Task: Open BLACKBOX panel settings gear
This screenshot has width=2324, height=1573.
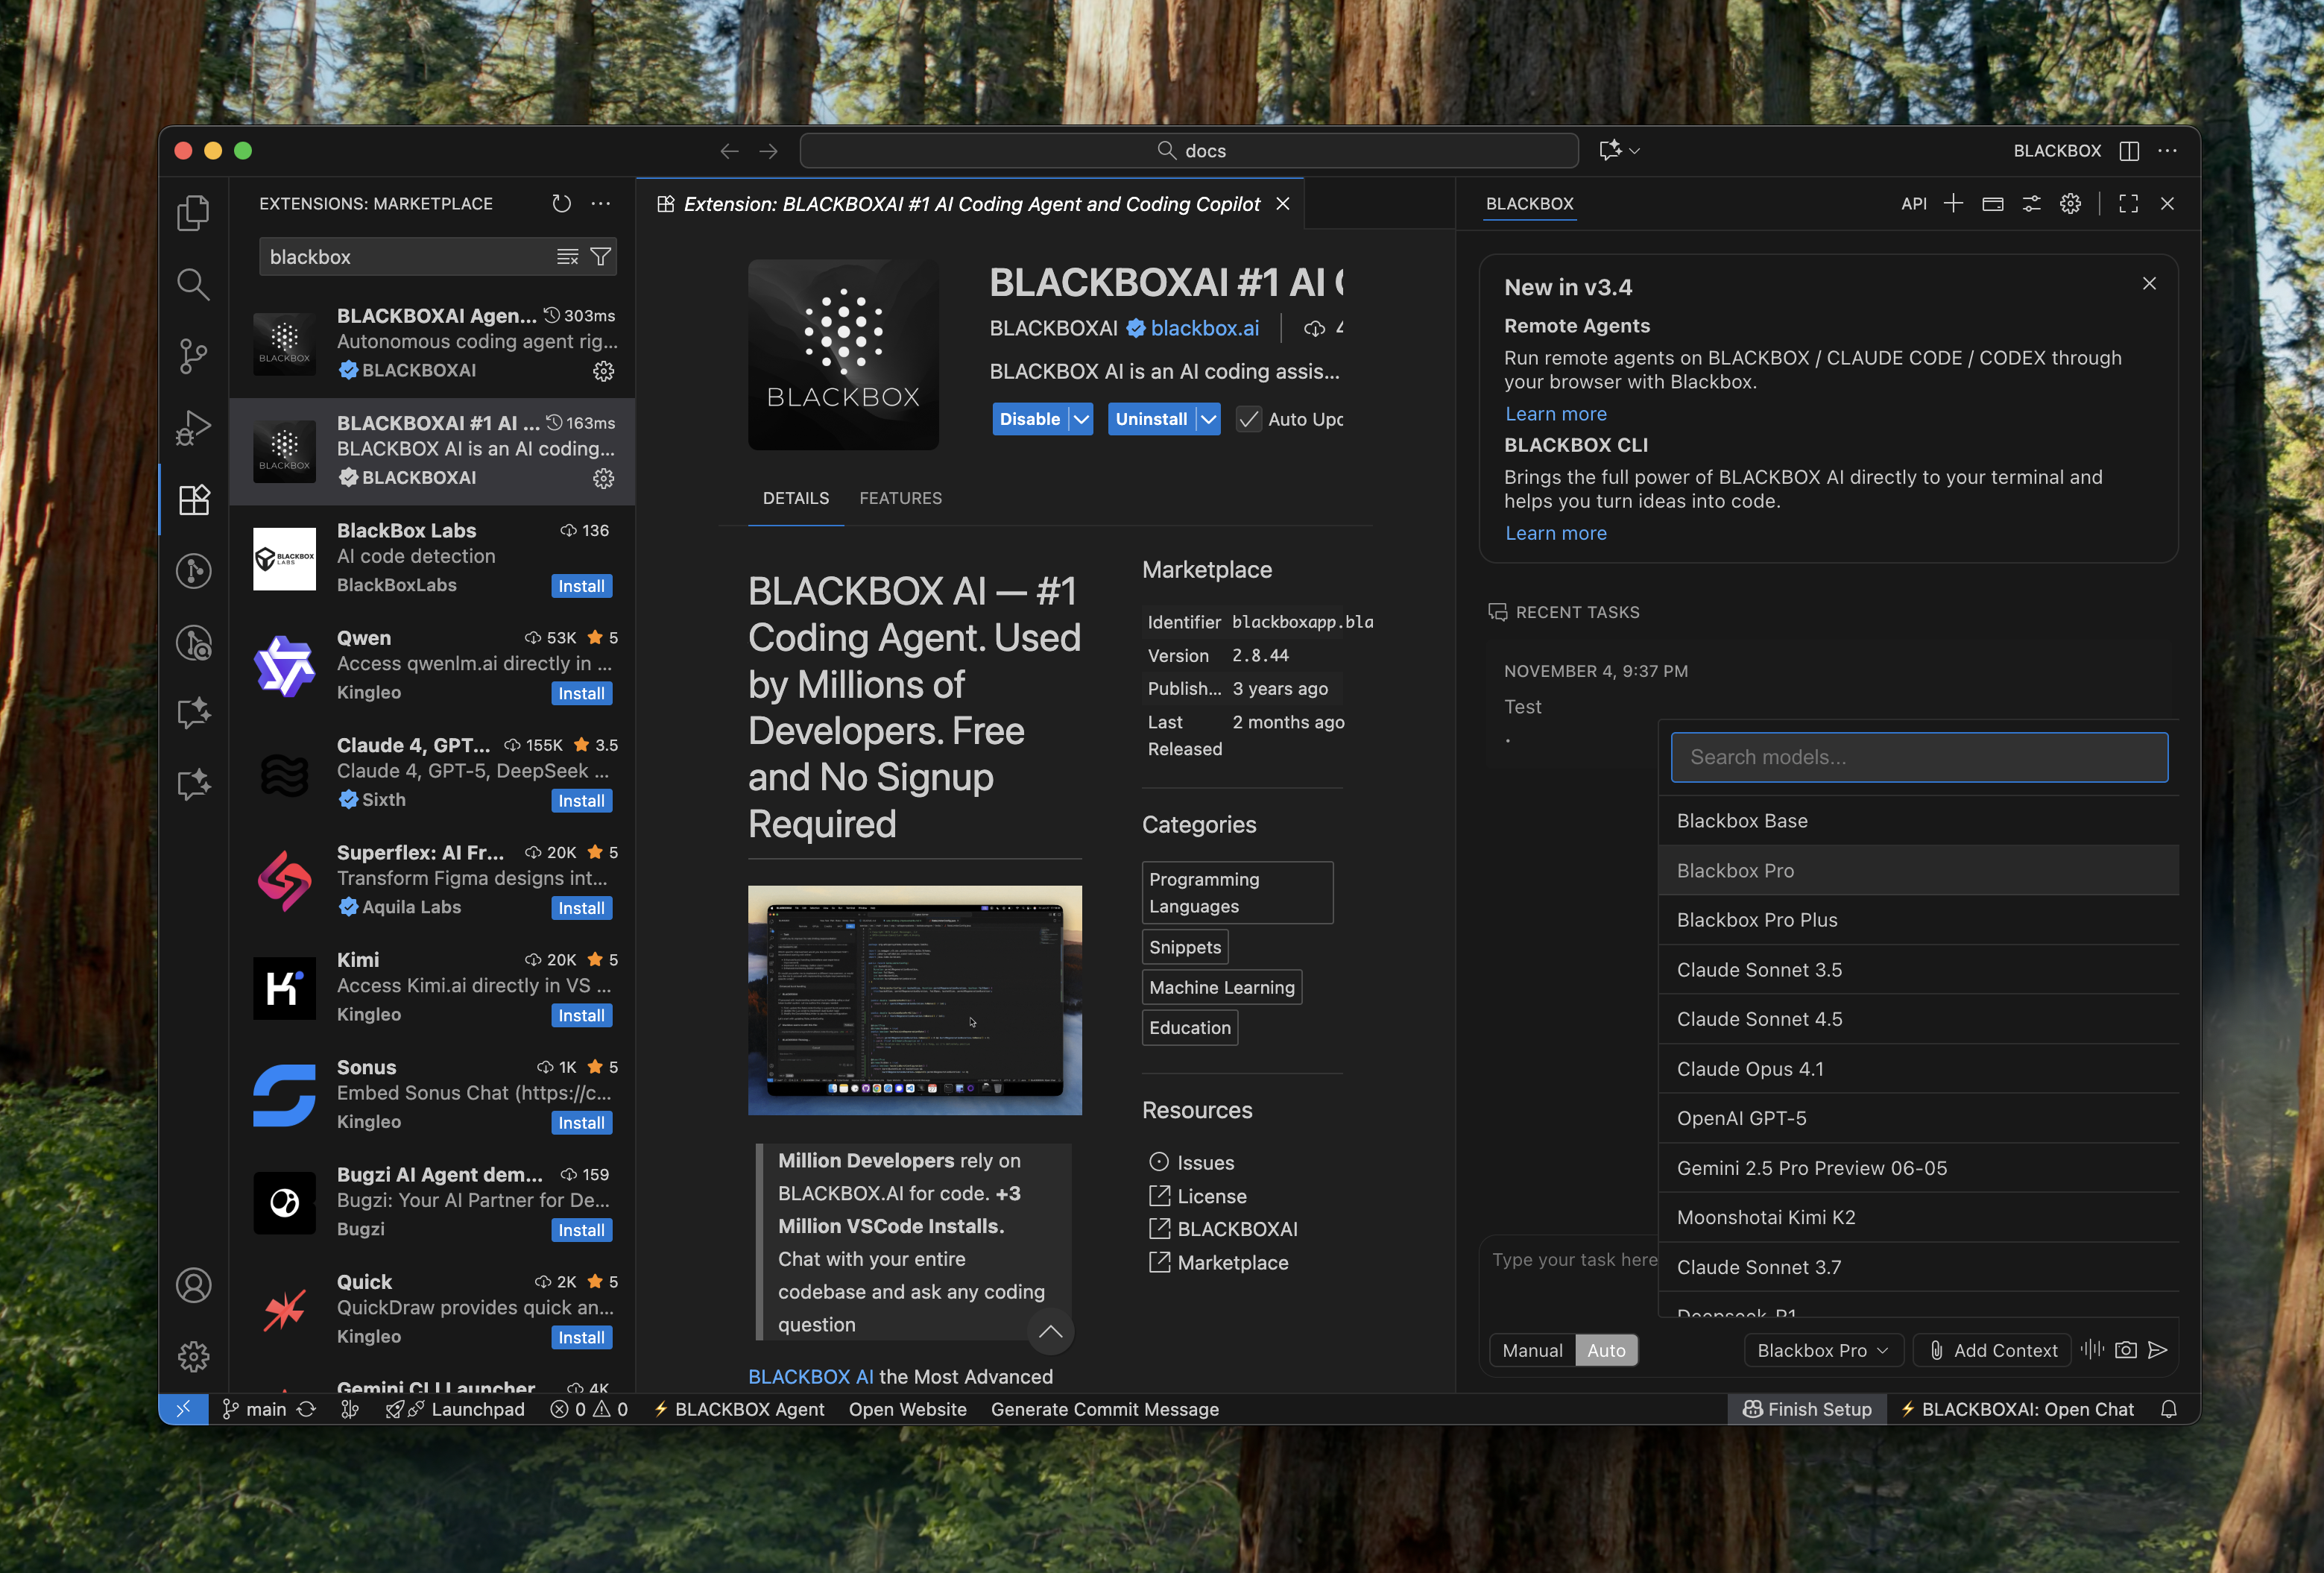Action: (x=2070, y=204)
